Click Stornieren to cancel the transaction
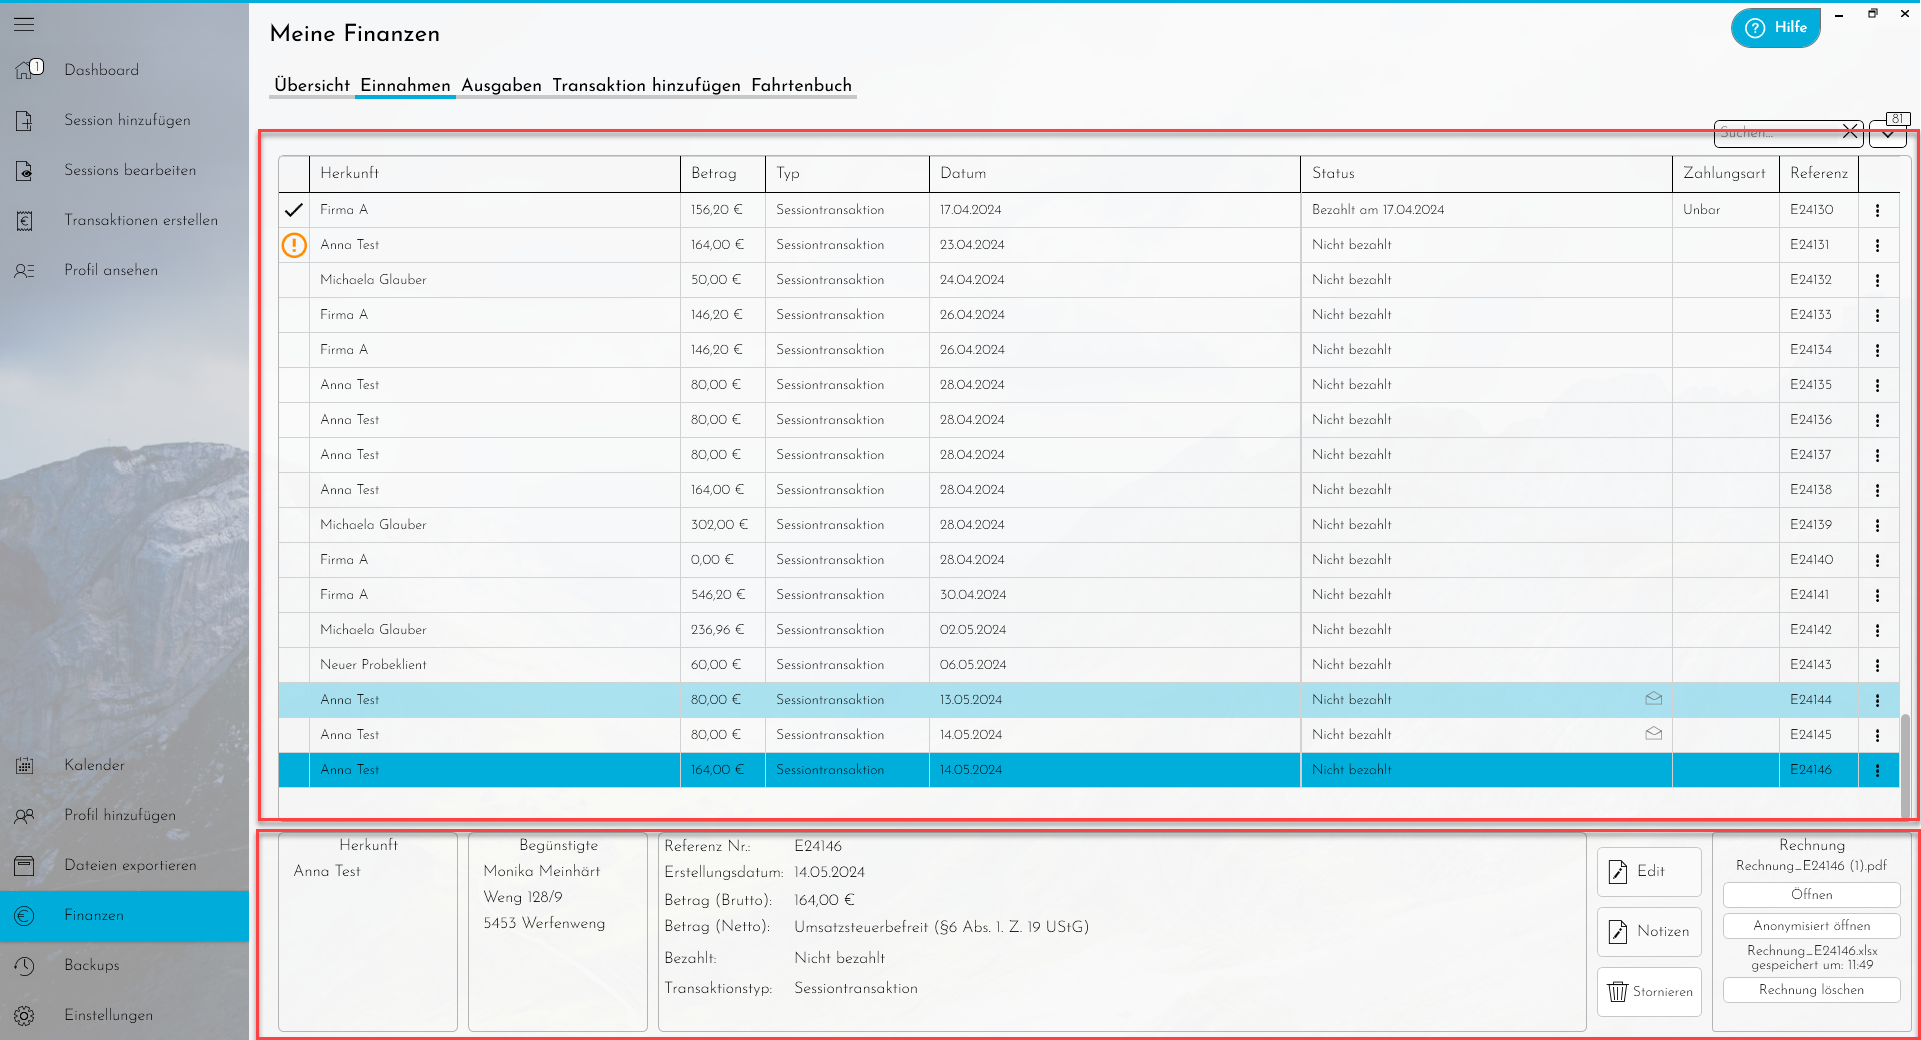The width and height of the screenshot is (1921, 1040). [1649, 992]
